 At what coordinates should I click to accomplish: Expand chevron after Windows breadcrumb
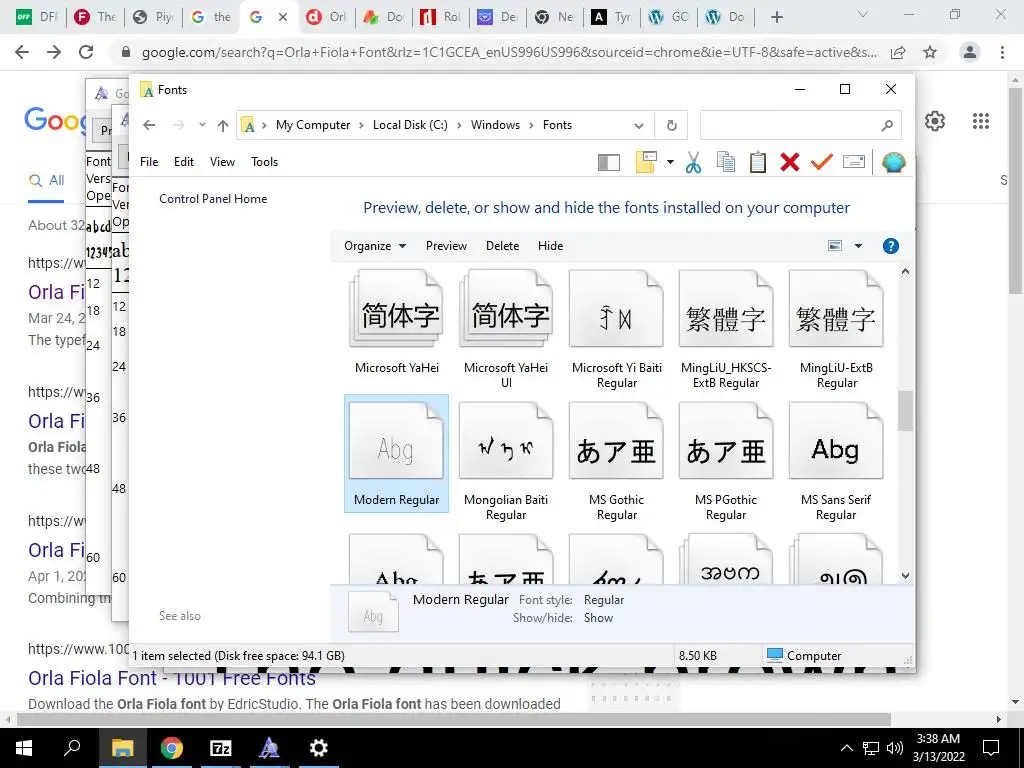click(x=531, y=125)
